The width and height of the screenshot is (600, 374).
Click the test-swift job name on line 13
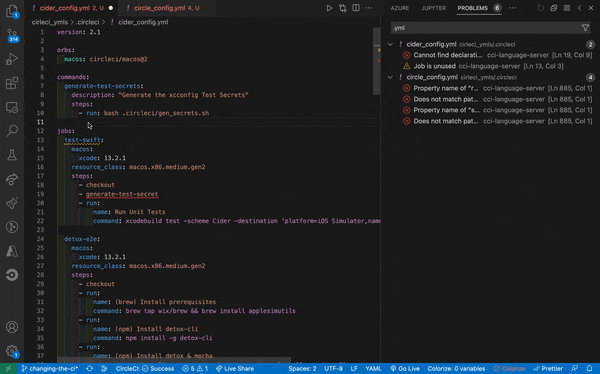pyautogui.click(x=82, y=140)
